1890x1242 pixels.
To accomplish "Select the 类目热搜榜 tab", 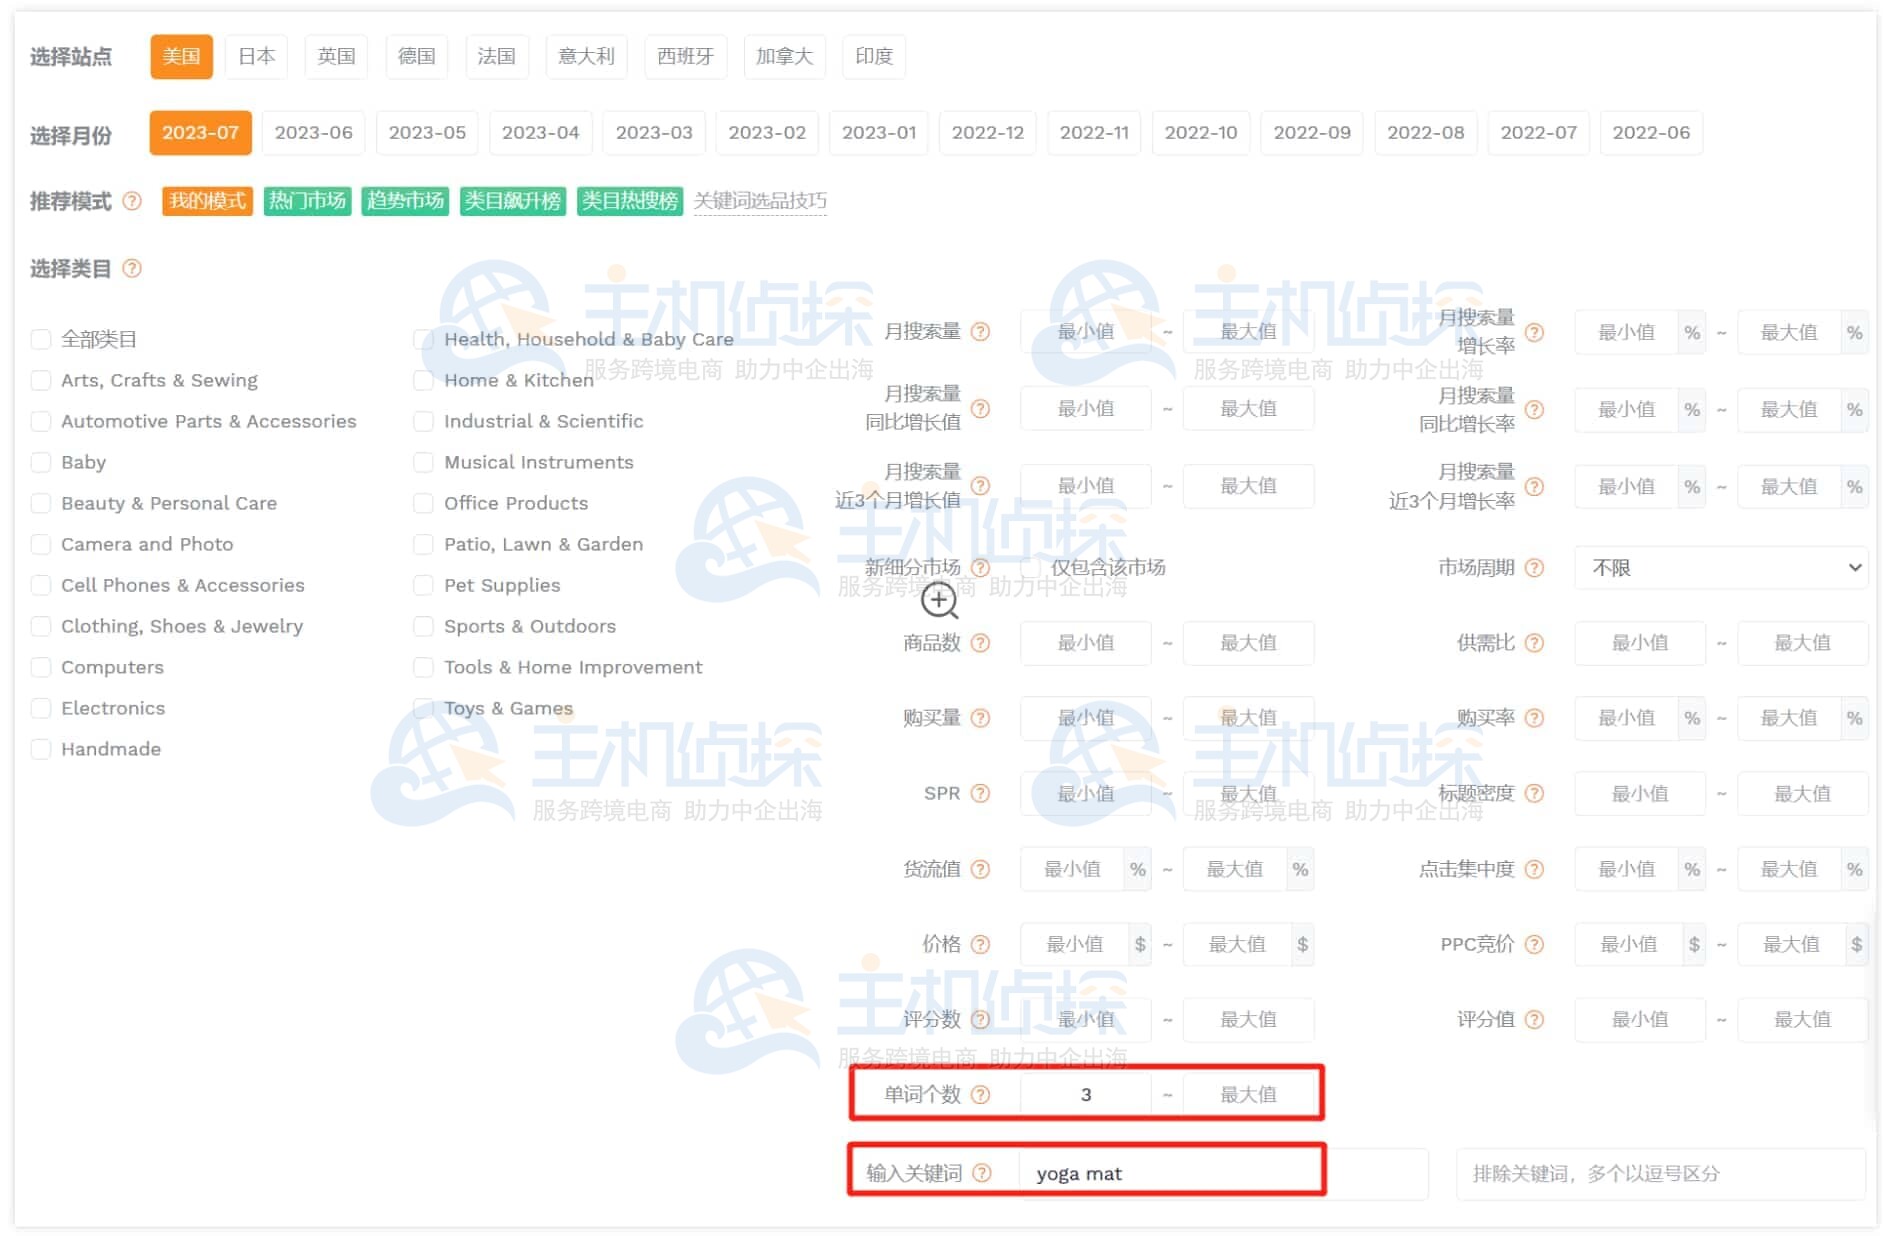I will [629, 200].
